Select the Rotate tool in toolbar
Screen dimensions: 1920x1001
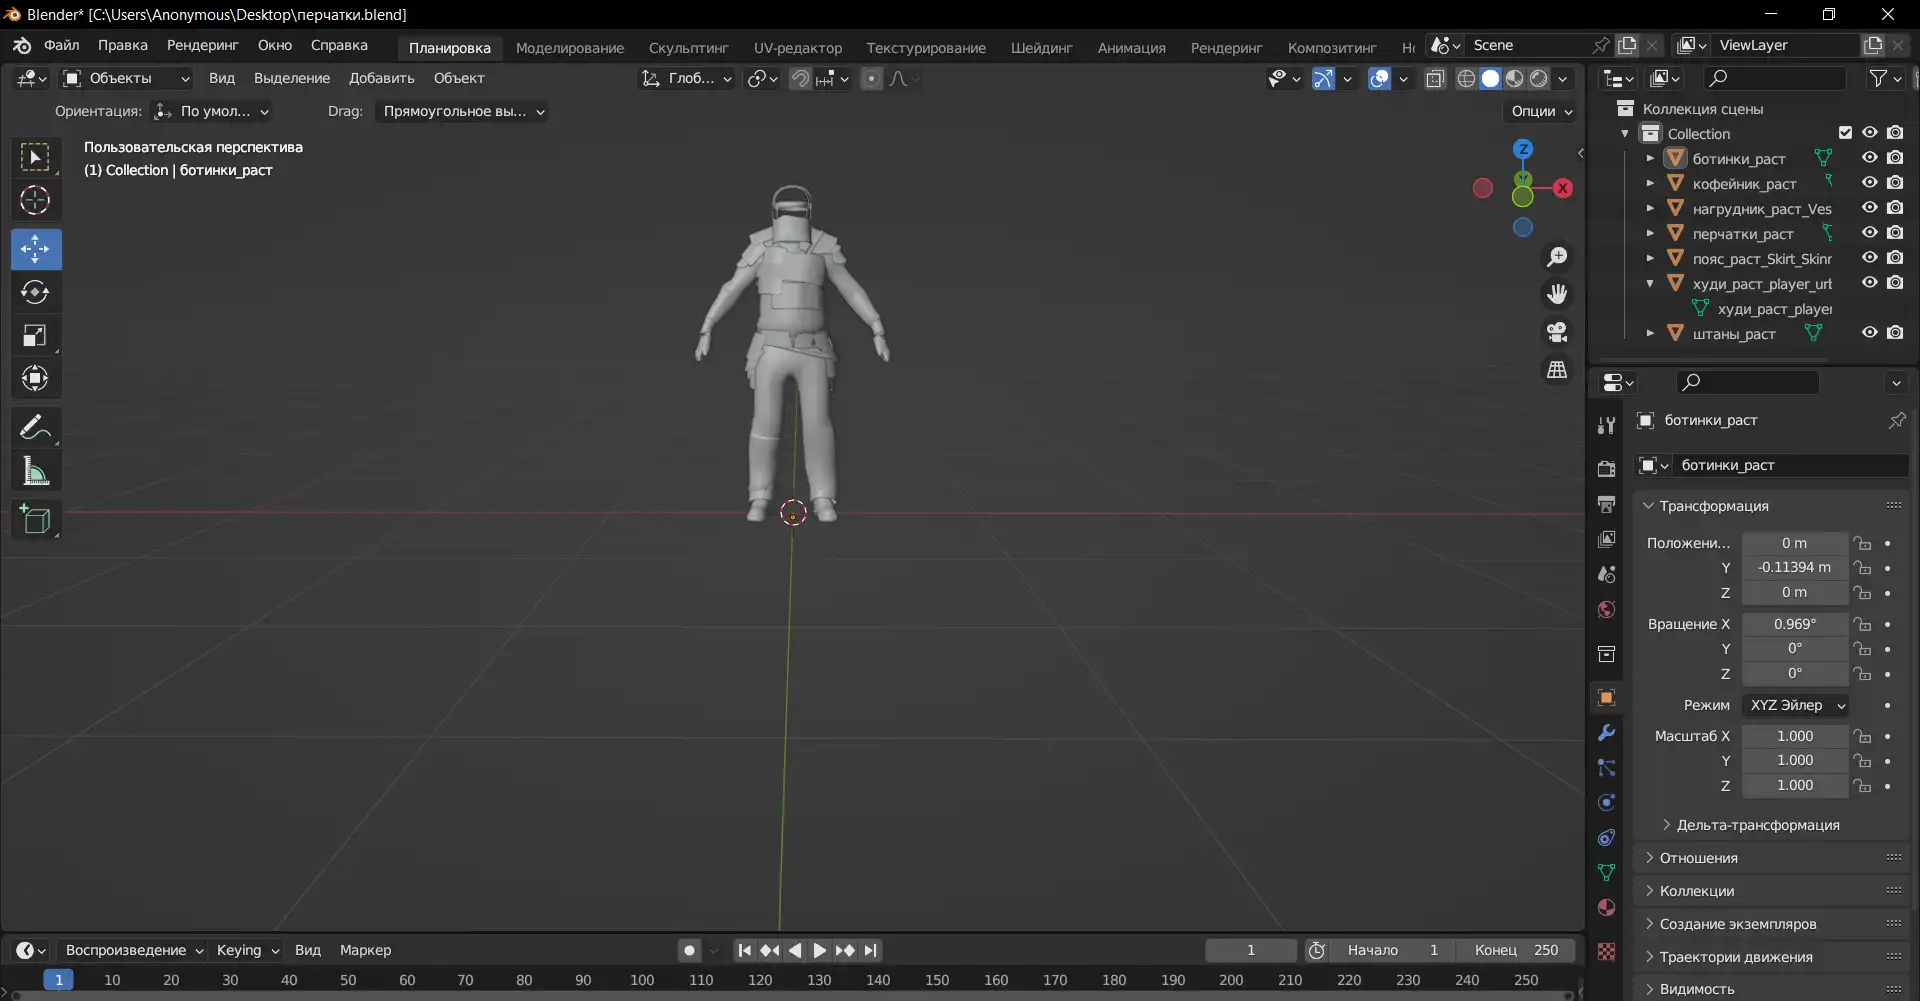tap(35, 292)
